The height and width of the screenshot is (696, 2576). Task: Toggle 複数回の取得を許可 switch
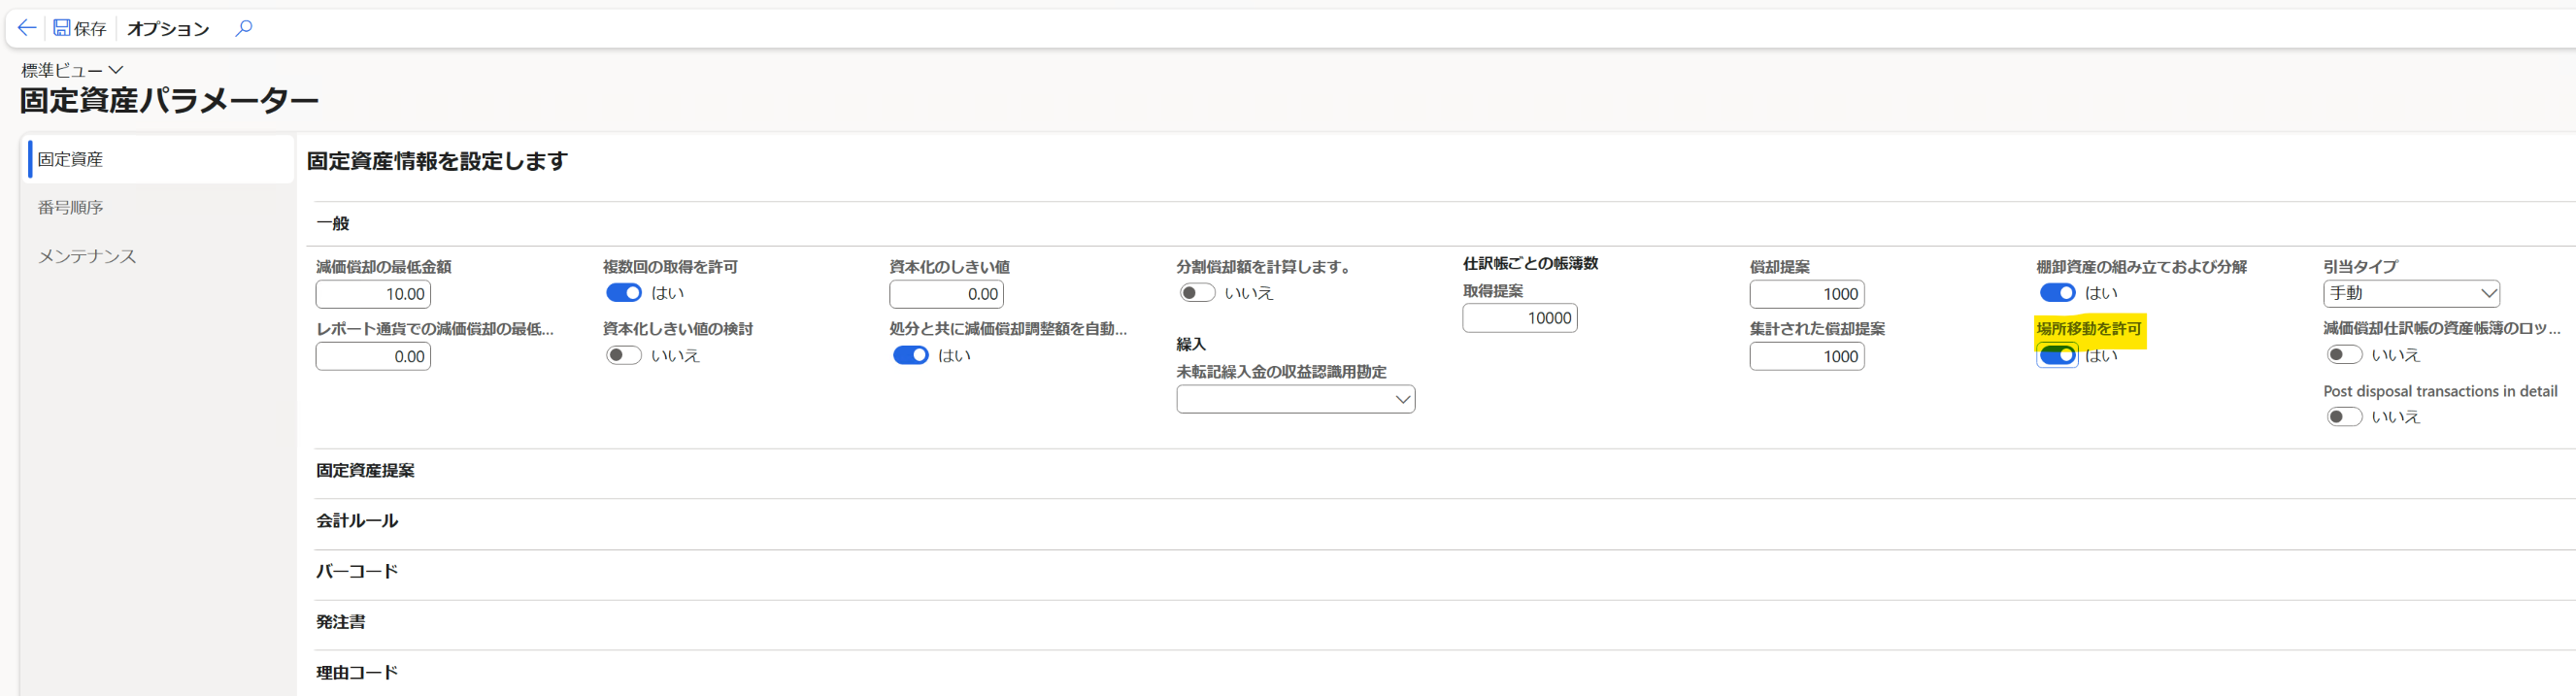[x=624, y=293]
